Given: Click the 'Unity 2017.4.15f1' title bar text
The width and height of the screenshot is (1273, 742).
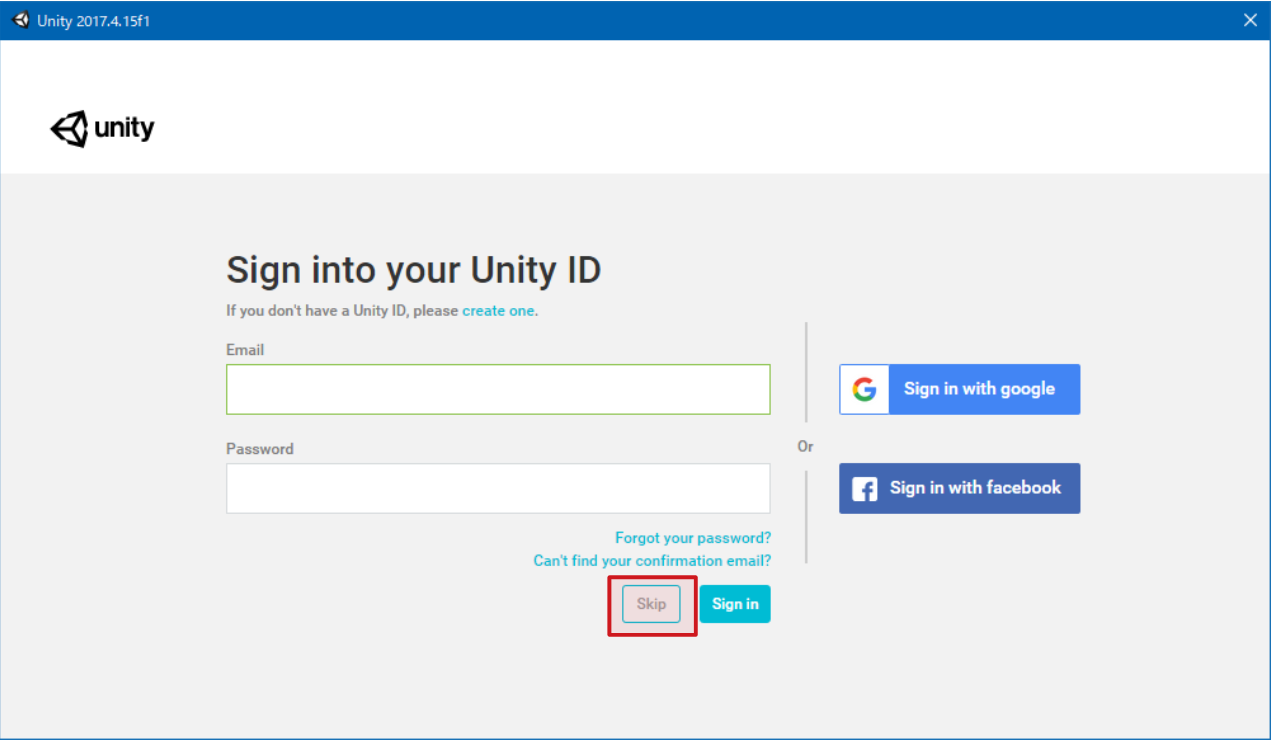Looking at the screenshot, I should click(x=94, y=21).
